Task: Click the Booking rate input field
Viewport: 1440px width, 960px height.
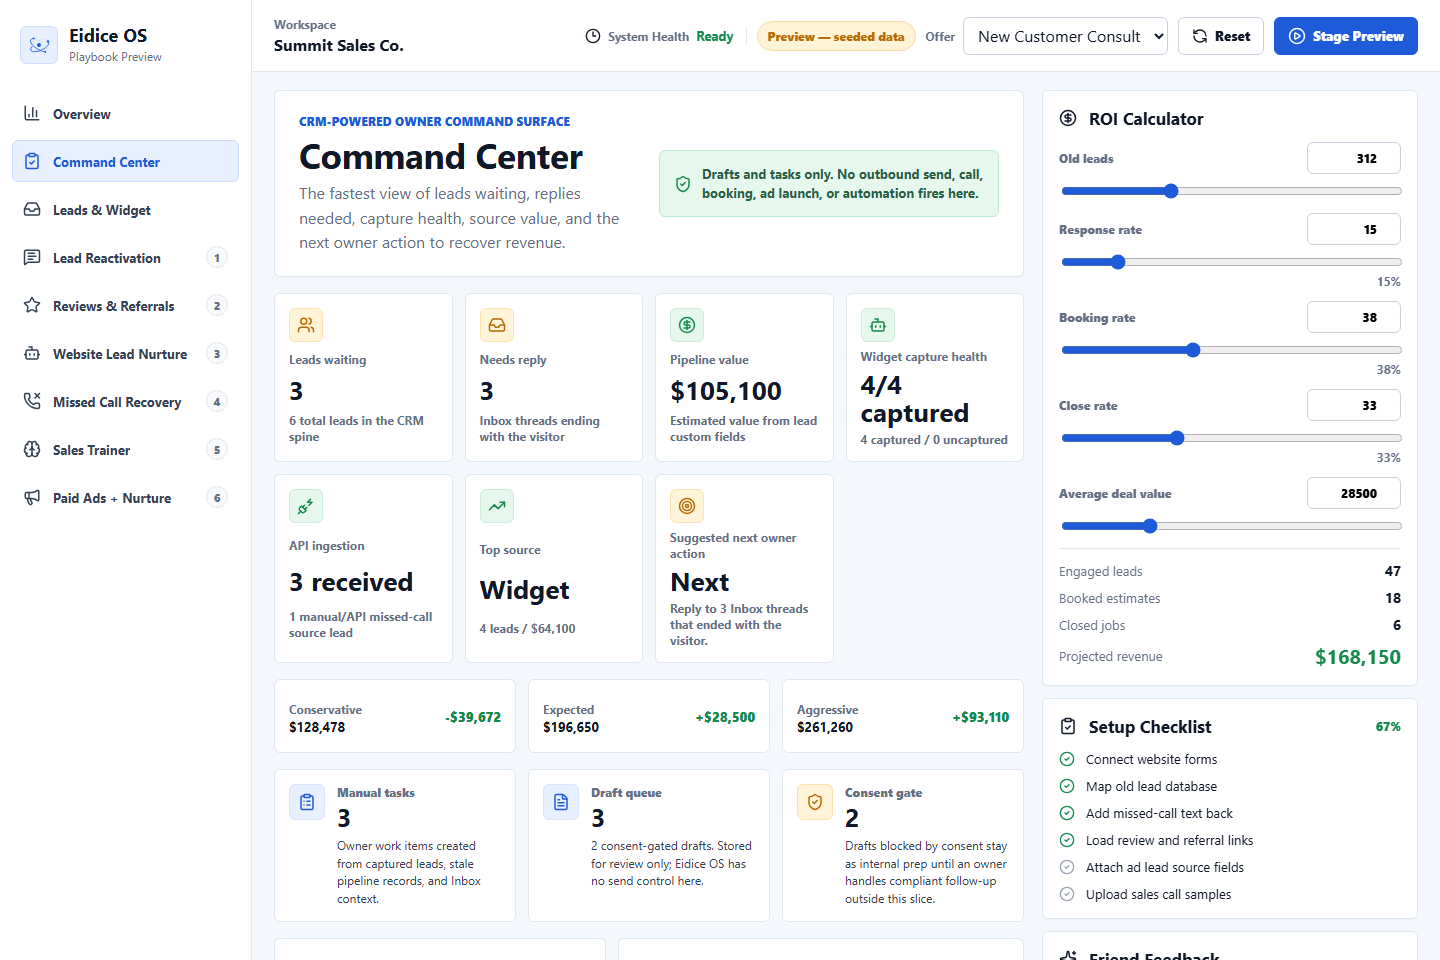Action: (1354, 317)
